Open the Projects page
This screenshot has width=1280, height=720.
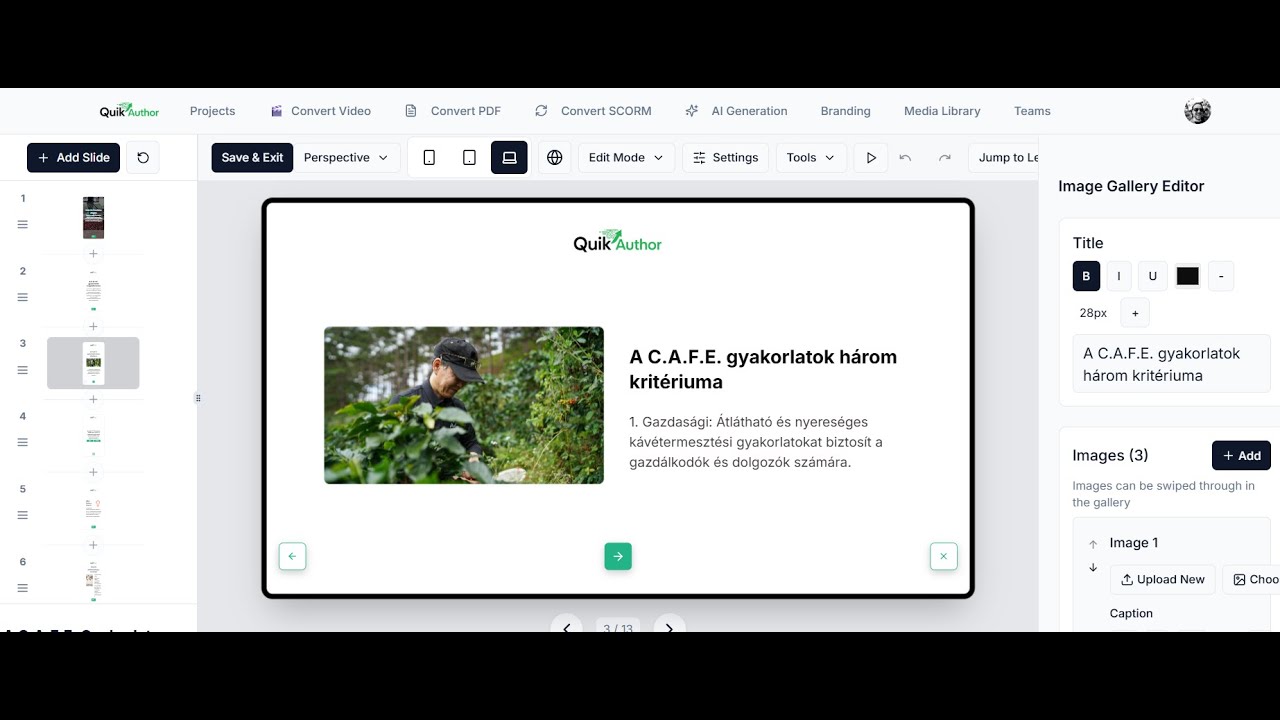click(212, 111)
